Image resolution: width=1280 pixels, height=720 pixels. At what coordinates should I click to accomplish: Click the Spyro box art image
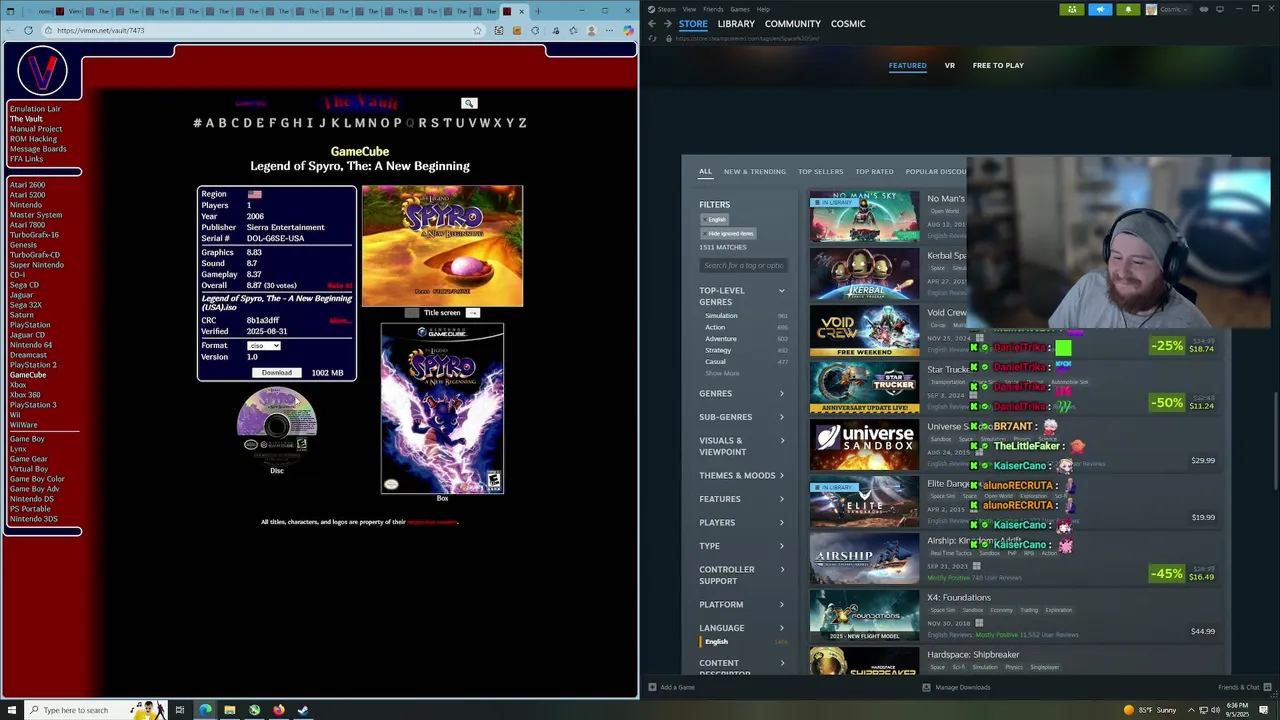tap(442, 409)
